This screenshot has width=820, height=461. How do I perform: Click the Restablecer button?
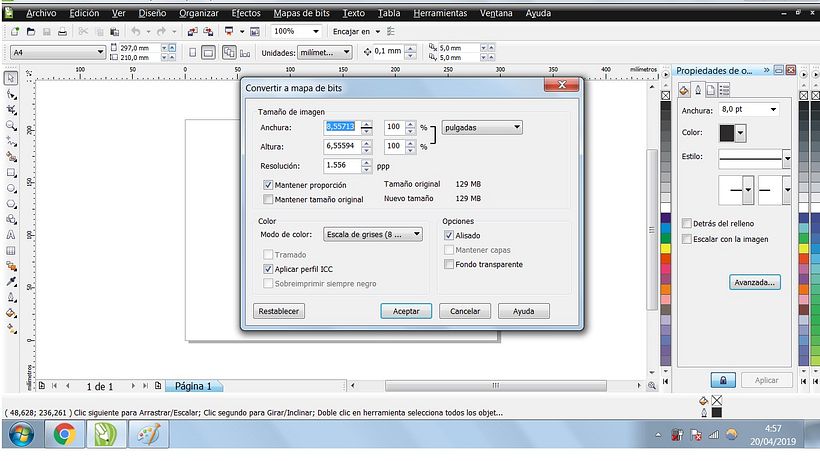[279, 311]
